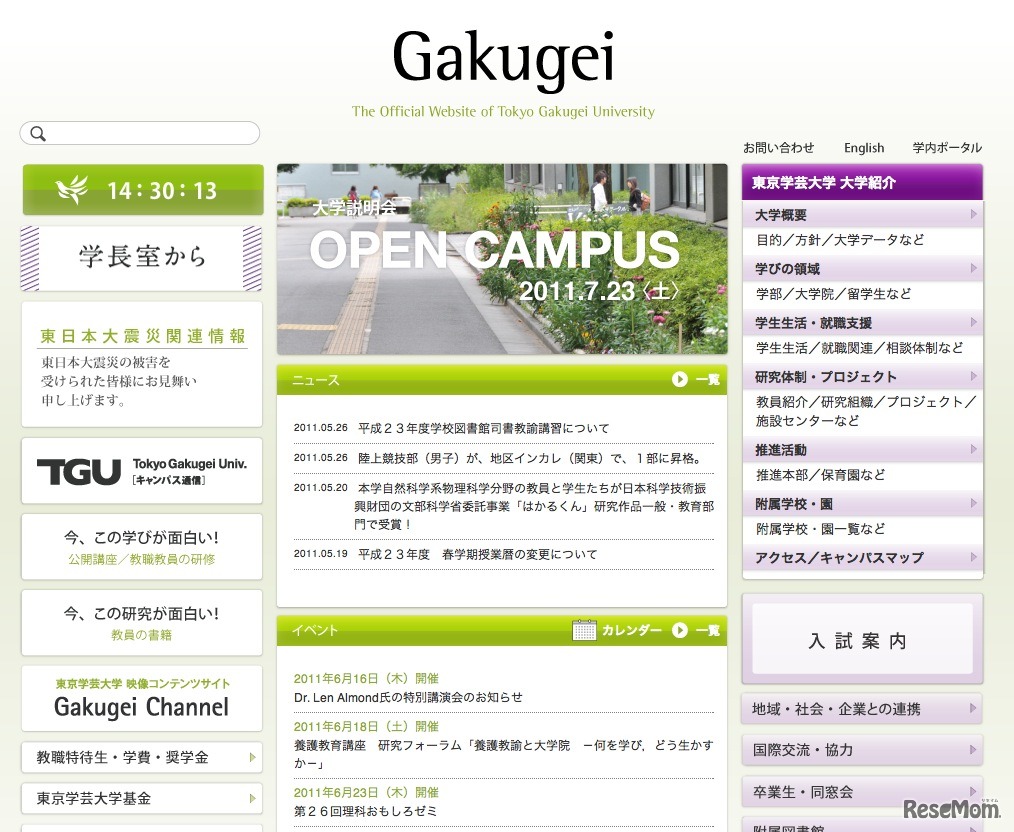Open 教職特待生・学費・奨学金 via its arrow
The image size is (1014, 832).
click(x=254, y=758)
